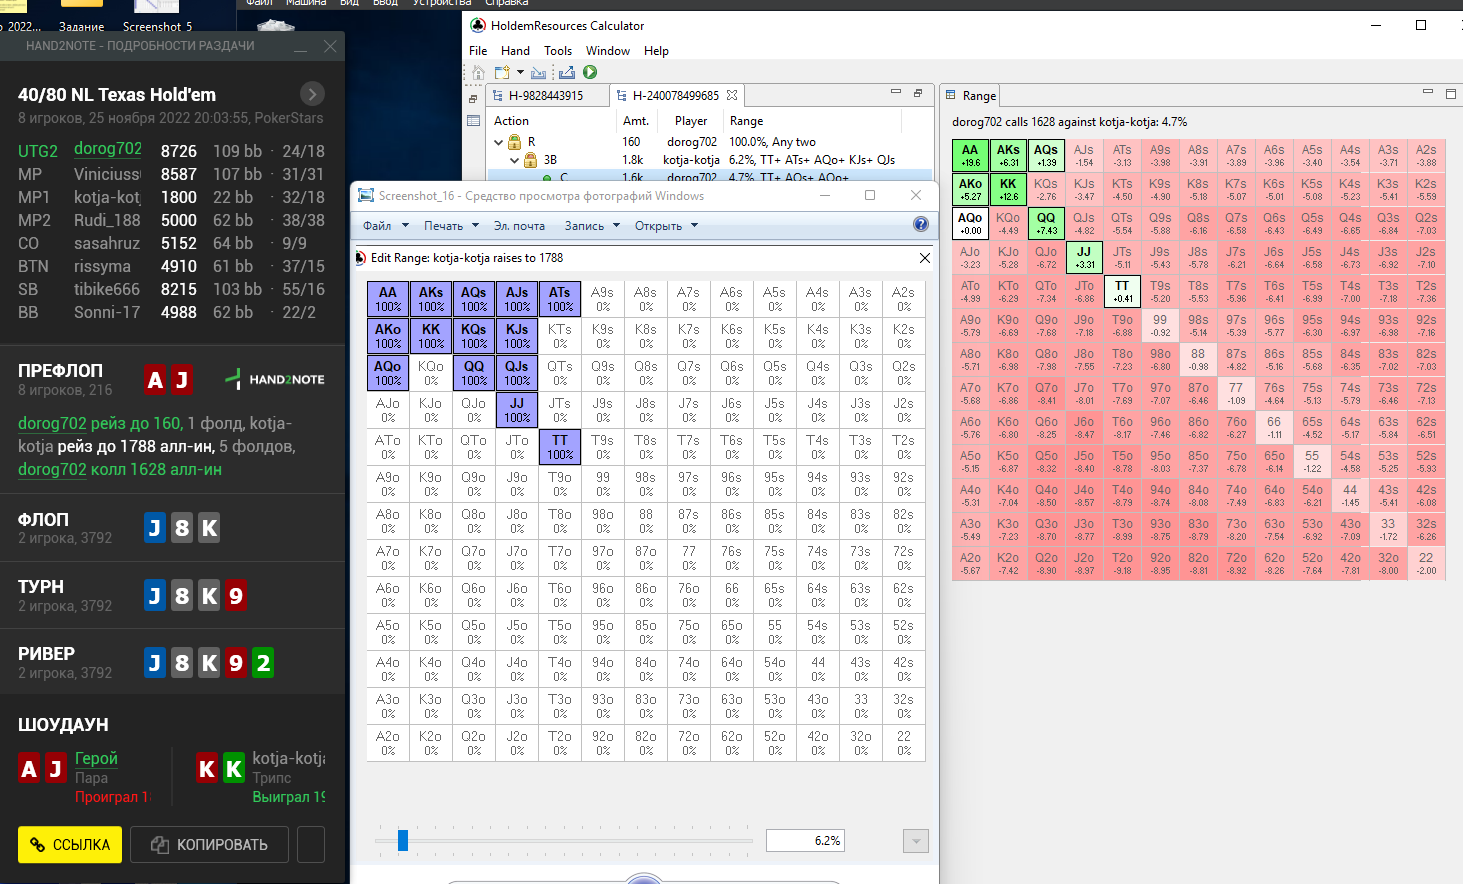Open the Файл dropdown in photo viewer
The image size is (1463, 884).
[386, 226]
